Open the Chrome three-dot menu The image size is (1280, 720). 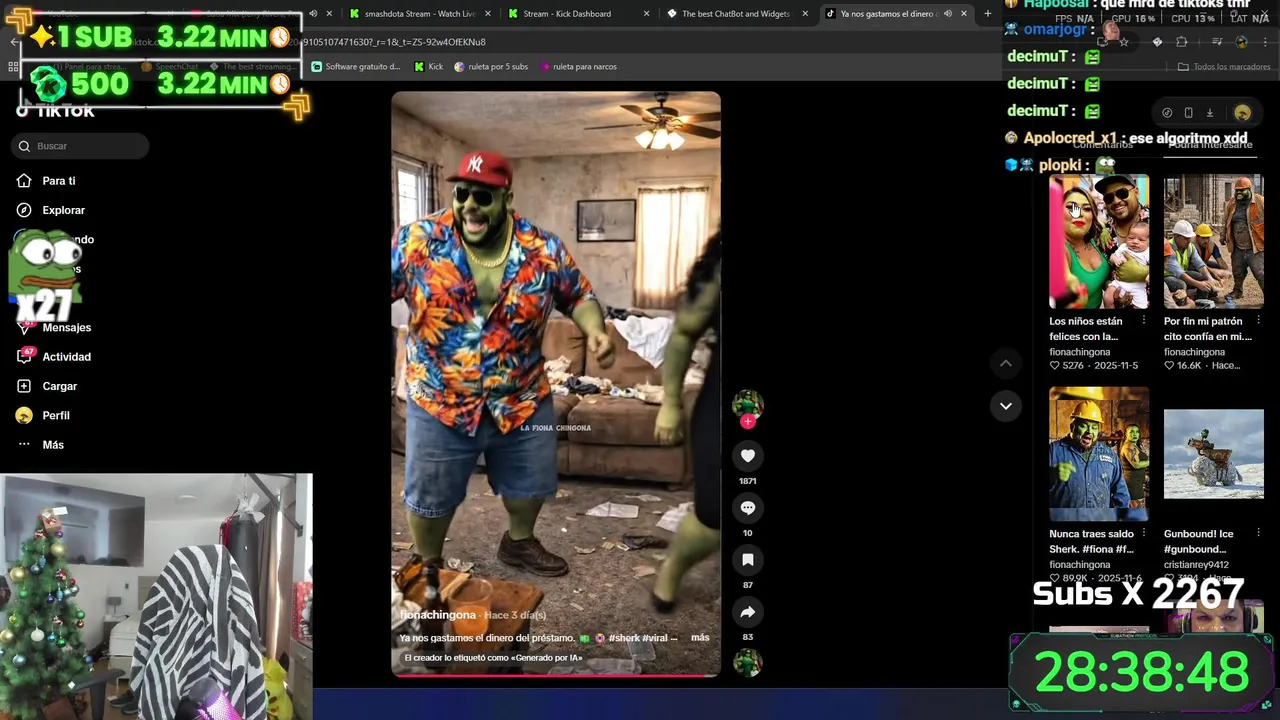click(x=1265, y=42)
